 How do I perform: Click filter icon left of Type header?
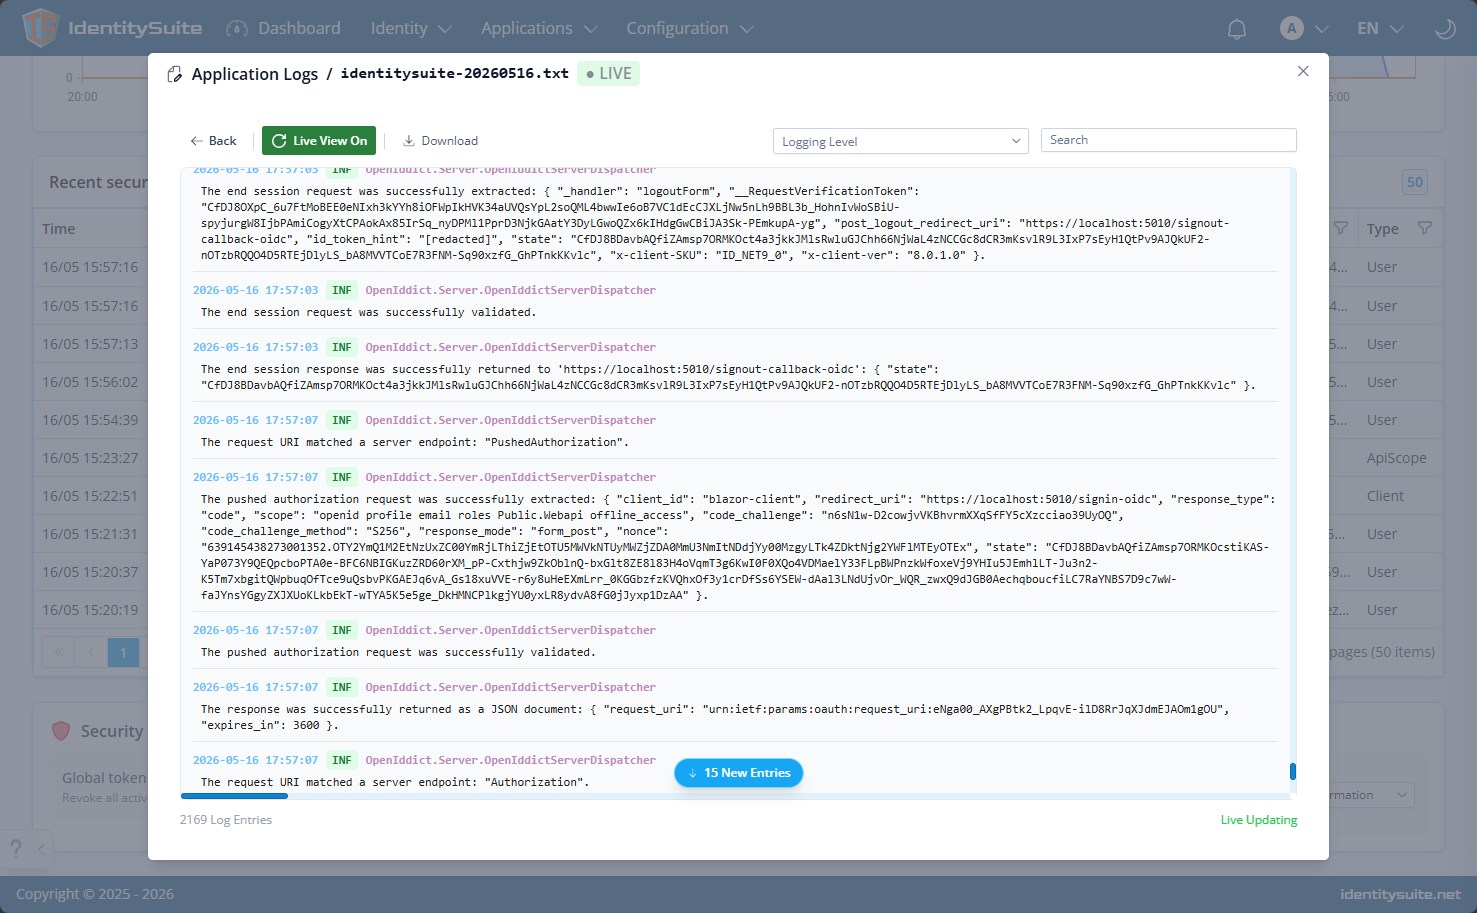click(1341, 229)
